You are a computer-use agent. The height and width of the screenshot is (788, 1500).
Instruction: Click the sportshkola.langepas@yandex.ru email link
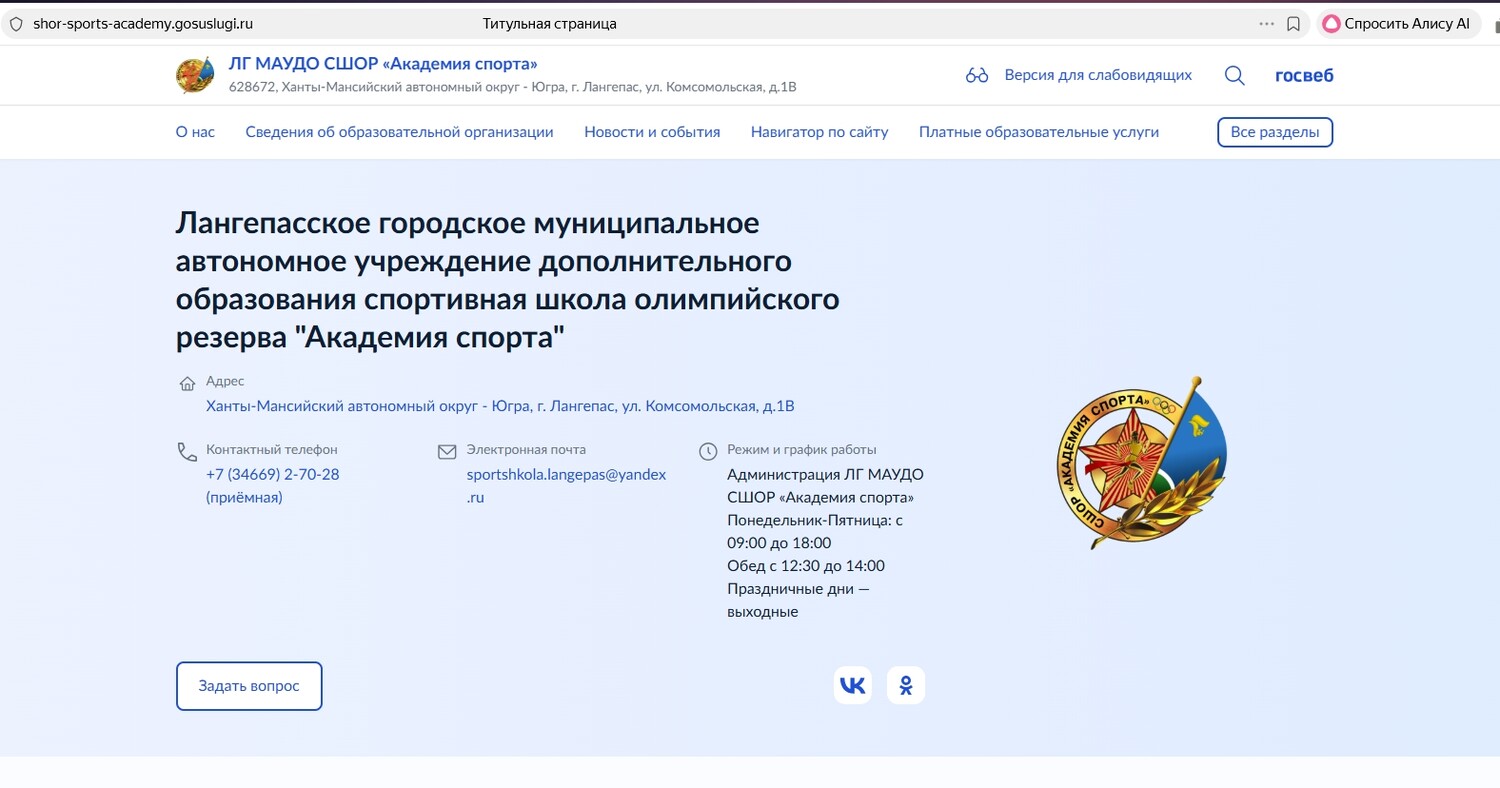pyautogui.click(x=566, y=475)
